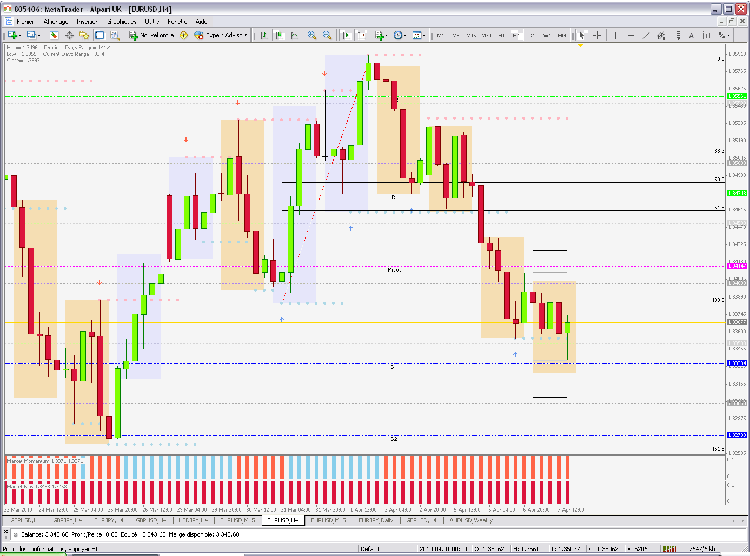Toggle chart shift

[x=362, y=35]
